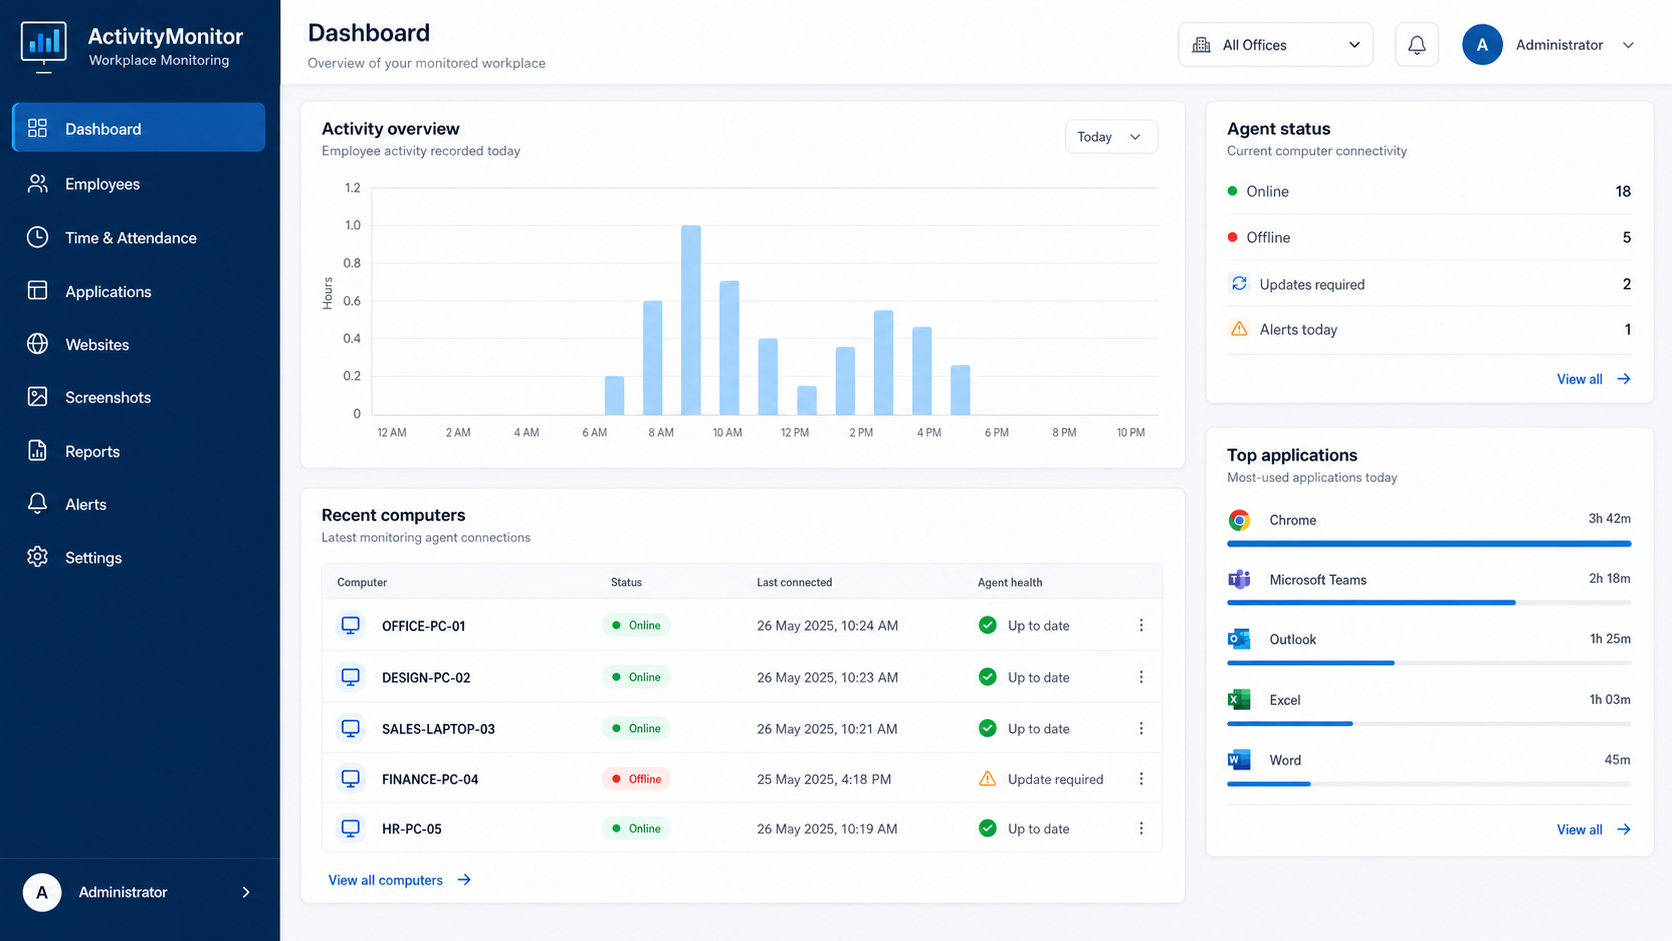1672x941 pixels.
Task: Click the monitor icon for OFFICE-PC-01
Action: point(351,625)
